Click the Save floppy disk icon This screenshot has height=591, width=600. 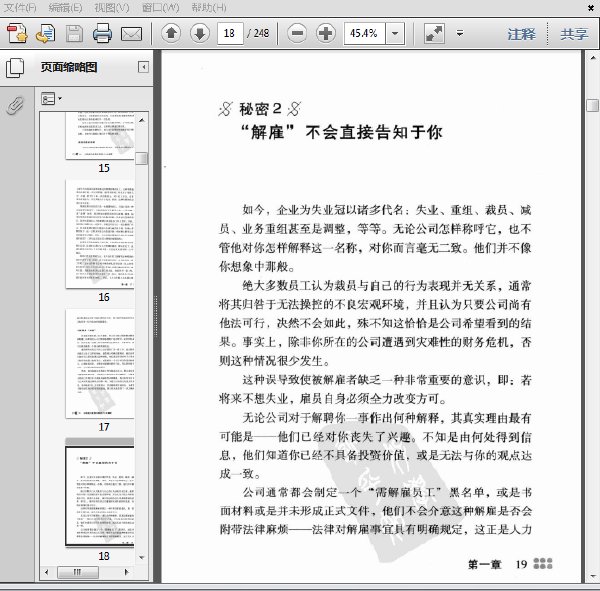pyautogui.click(x=74, y=34)
